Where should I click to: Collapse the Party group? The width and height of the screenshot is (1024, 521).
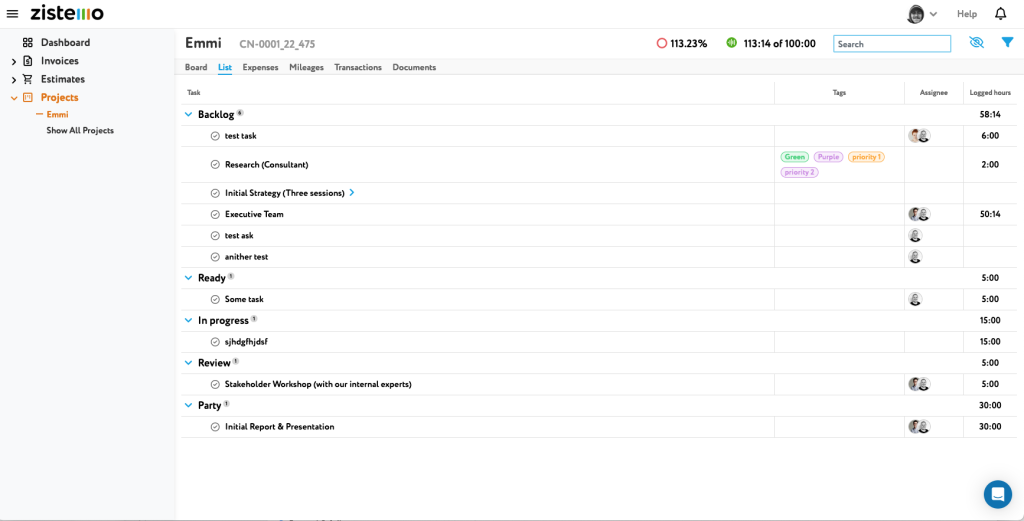pos(189,405)
